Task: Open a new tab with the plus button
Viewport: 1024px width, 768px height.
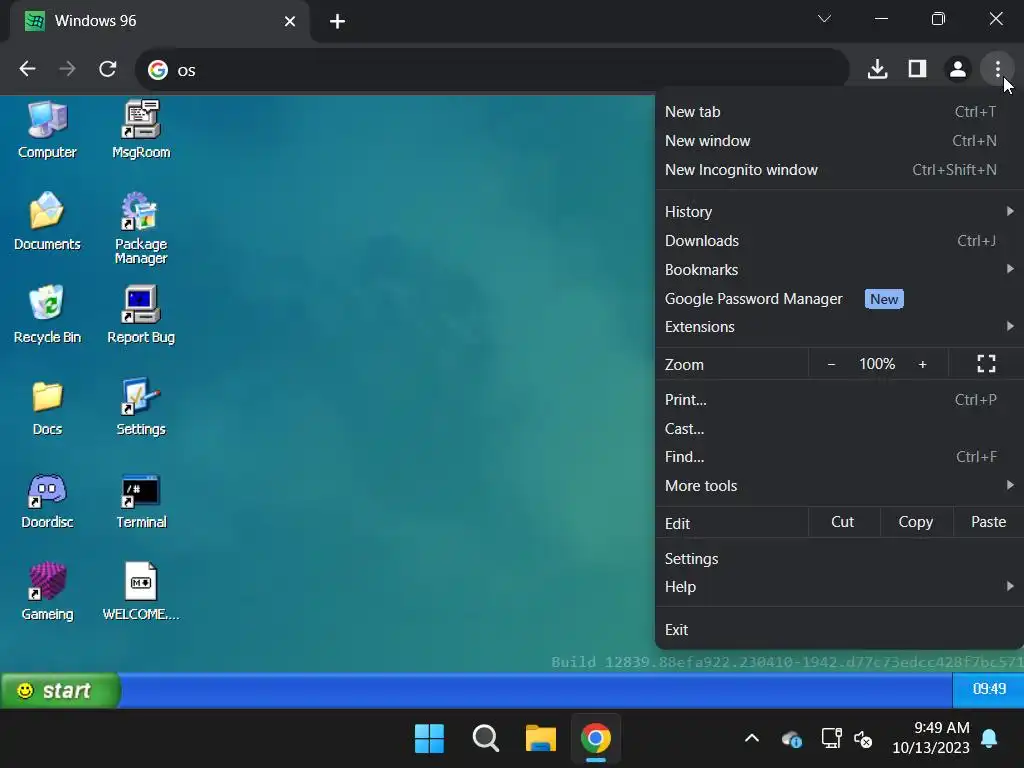Action: (337, 22)
